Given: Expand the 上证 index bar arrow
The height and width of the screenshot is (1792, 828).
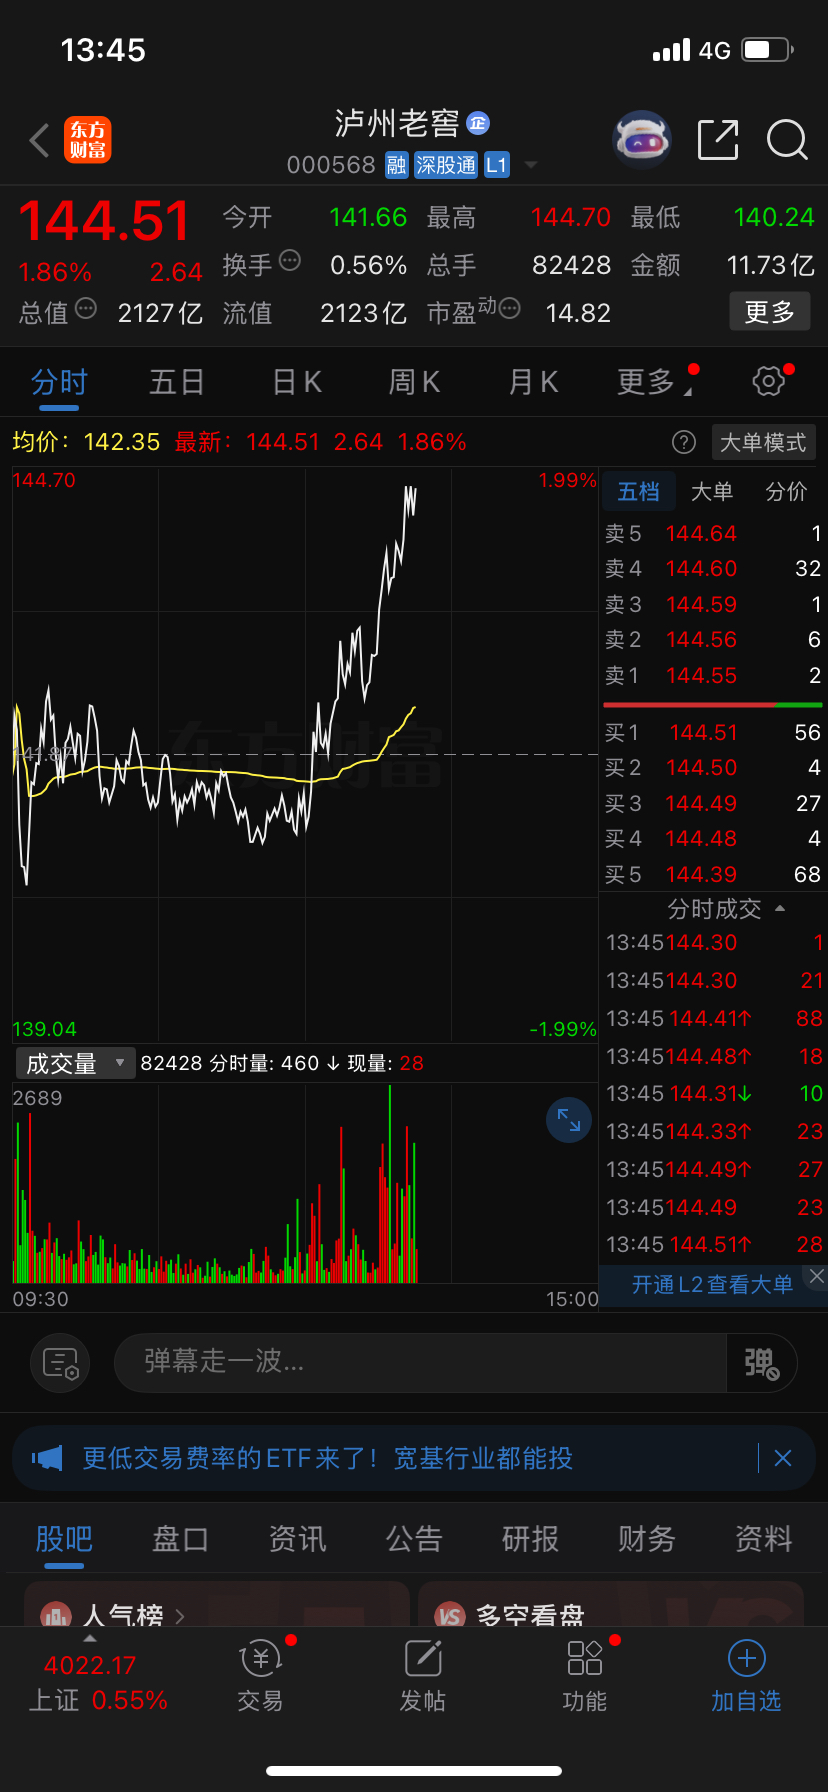Looking at the screenshot, I should tap(90, 1638).
